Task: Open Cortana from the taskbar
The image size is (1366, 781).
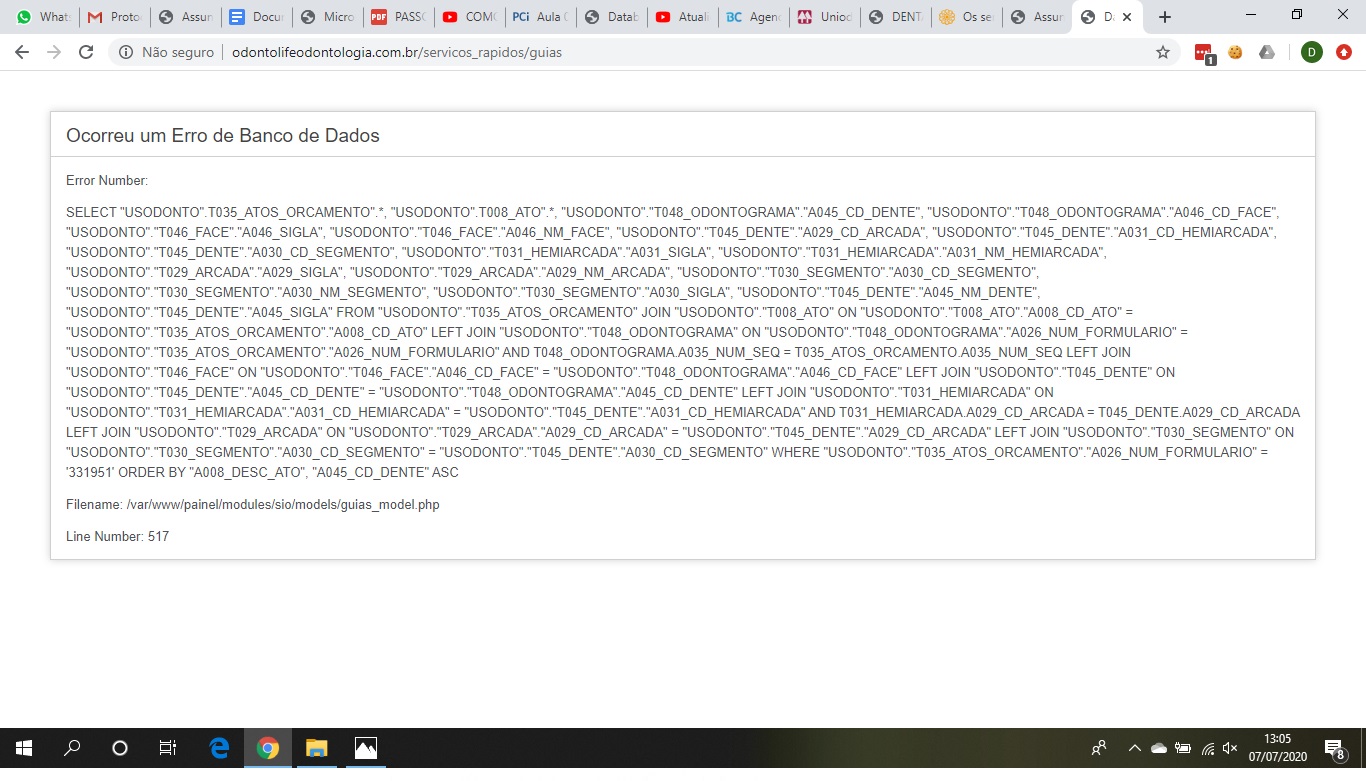Action: [120, 748]
